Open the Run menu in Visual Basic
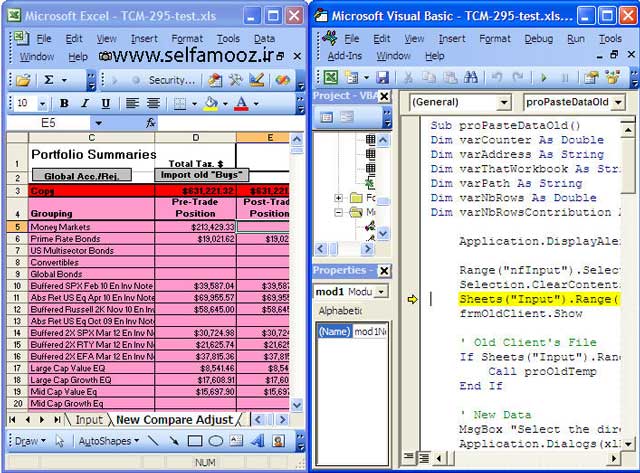The image size is (640, 473). 576,39
